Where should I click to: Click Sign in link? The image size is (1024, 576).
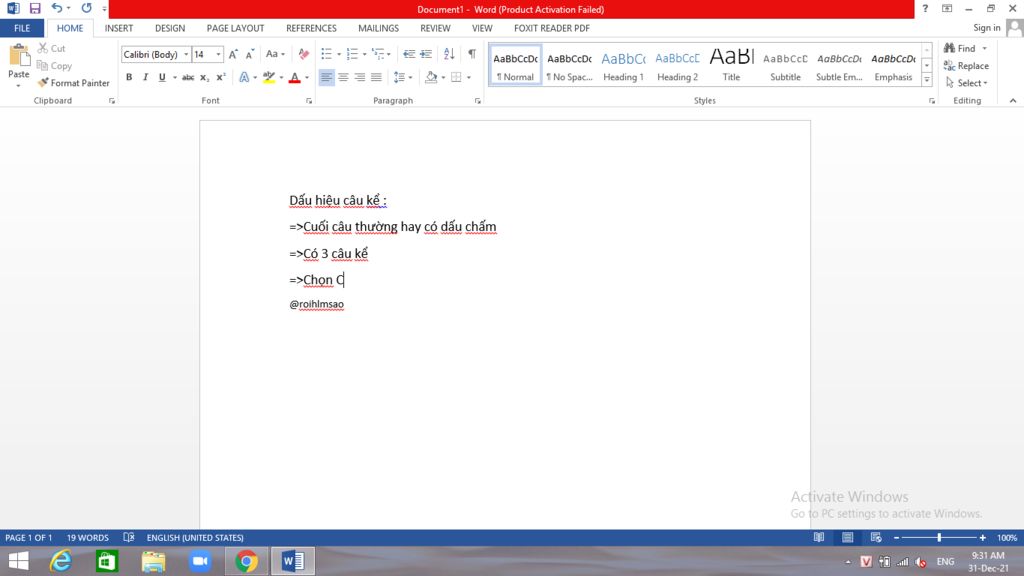(x=986, y=27)
